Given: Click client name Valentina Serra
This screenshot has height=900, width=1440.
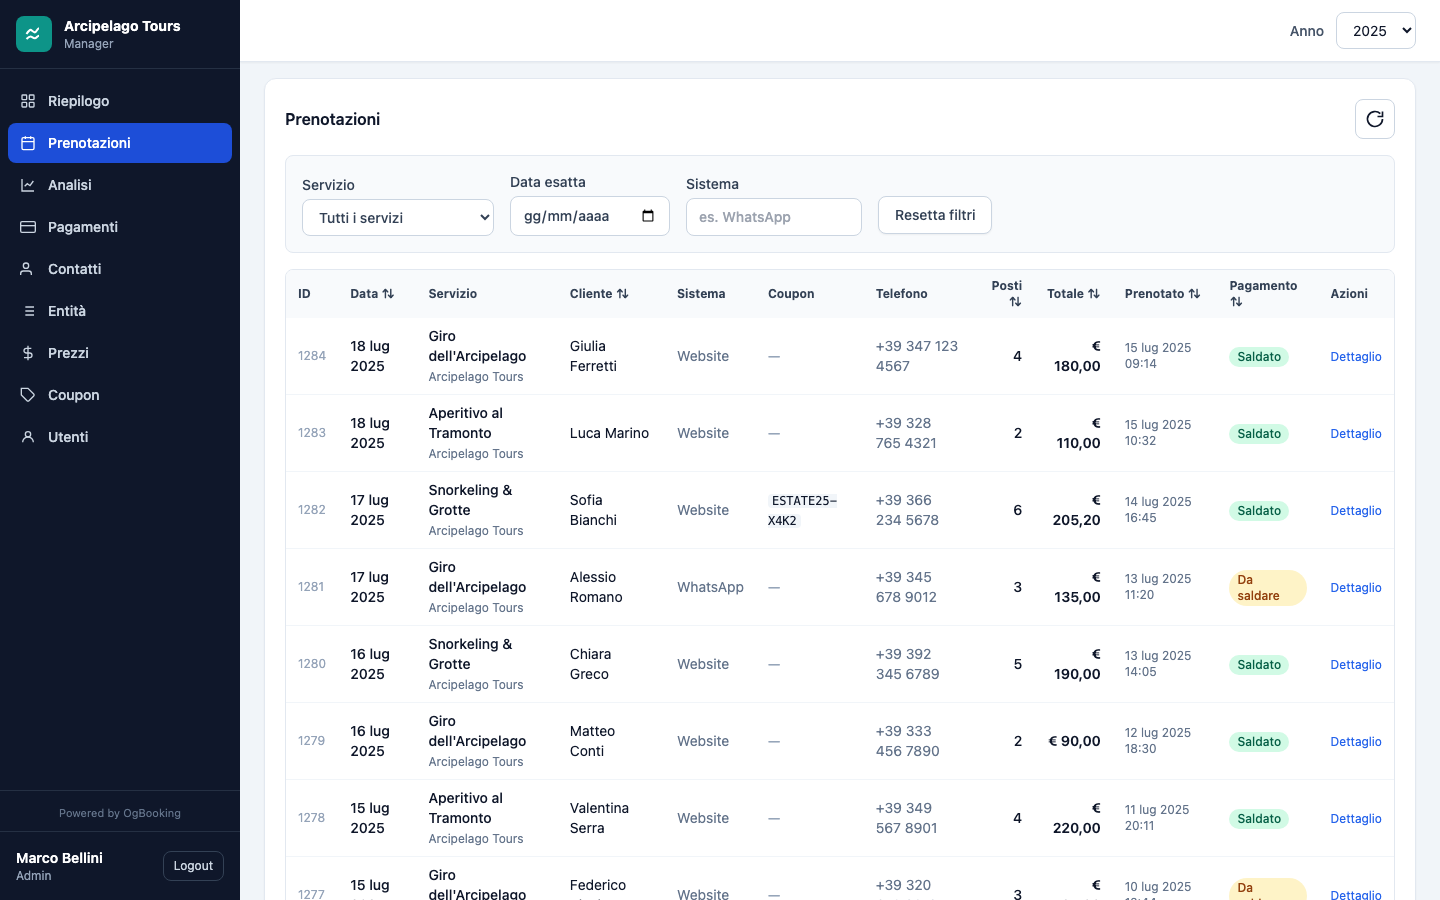Looking at the screenshot, I should [599, 818].
